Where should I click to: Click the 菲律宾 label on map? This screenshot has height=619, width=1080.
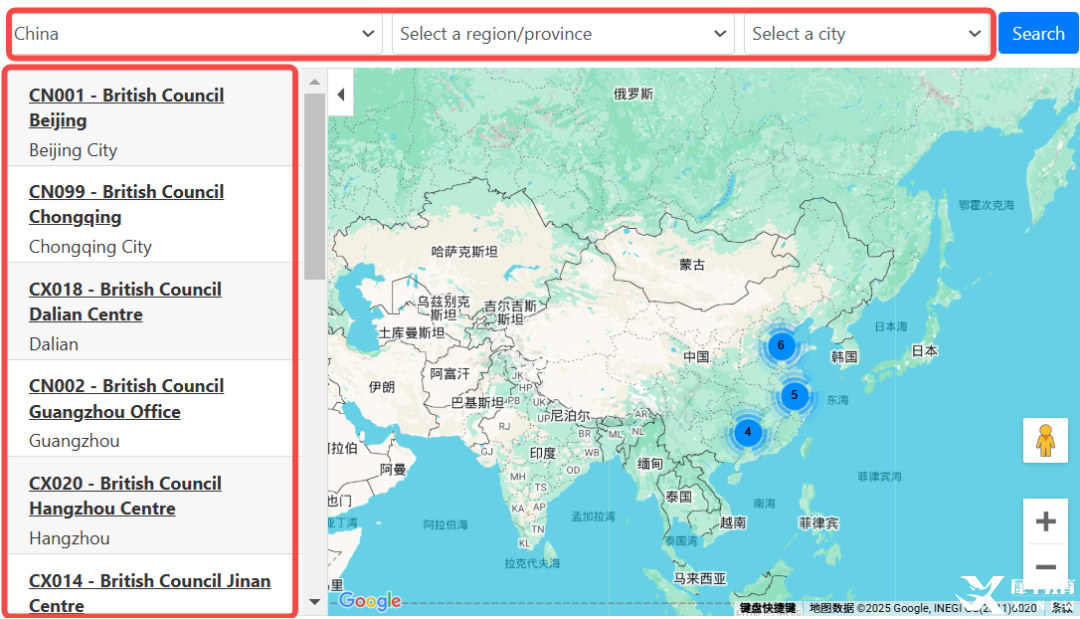pyautogui.click(x=819, y=523)
